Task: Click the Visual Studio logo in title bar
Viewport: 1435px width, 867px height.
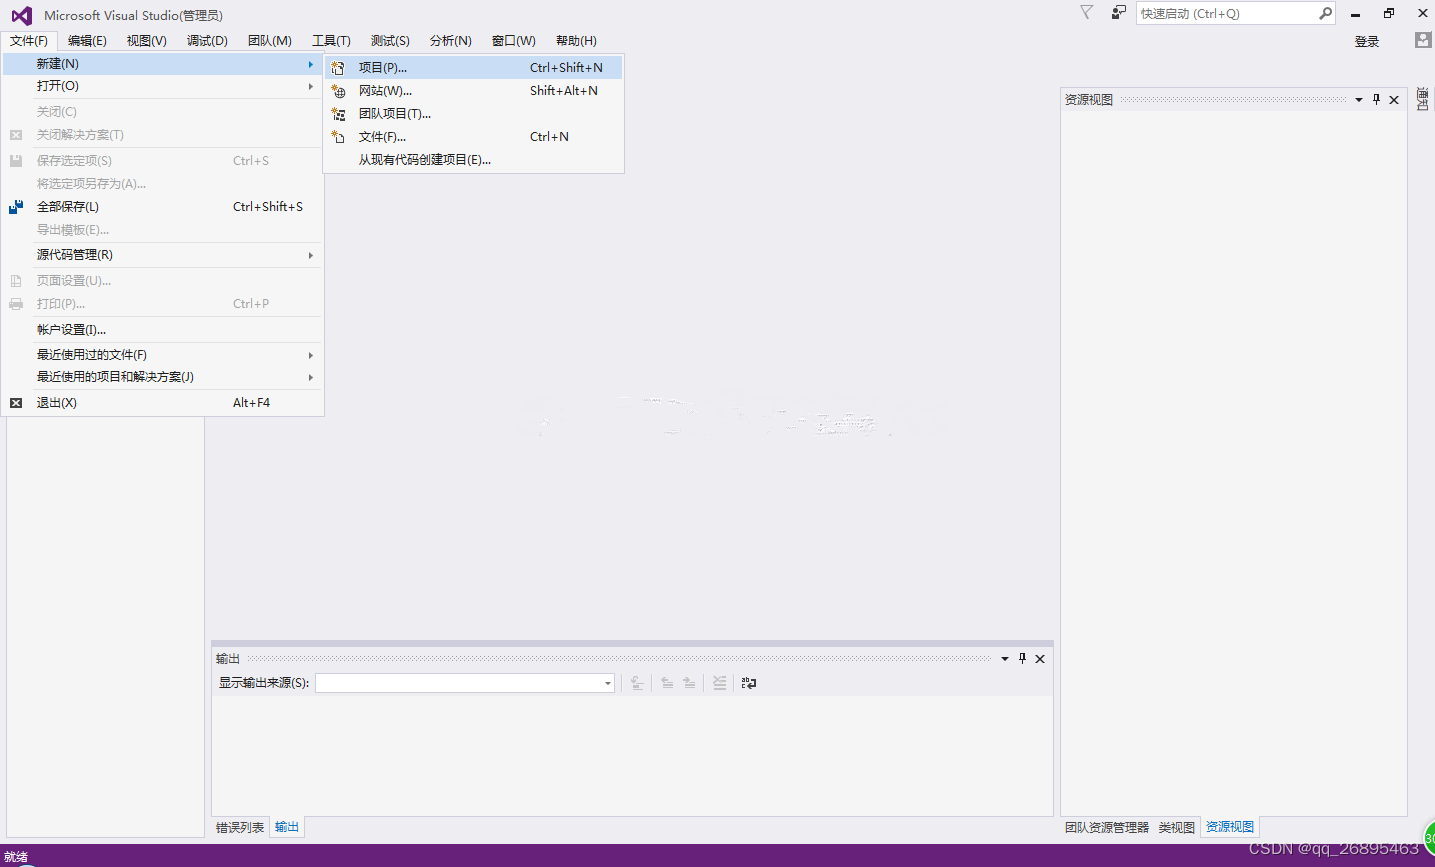Action: click(x=21, y=15)
